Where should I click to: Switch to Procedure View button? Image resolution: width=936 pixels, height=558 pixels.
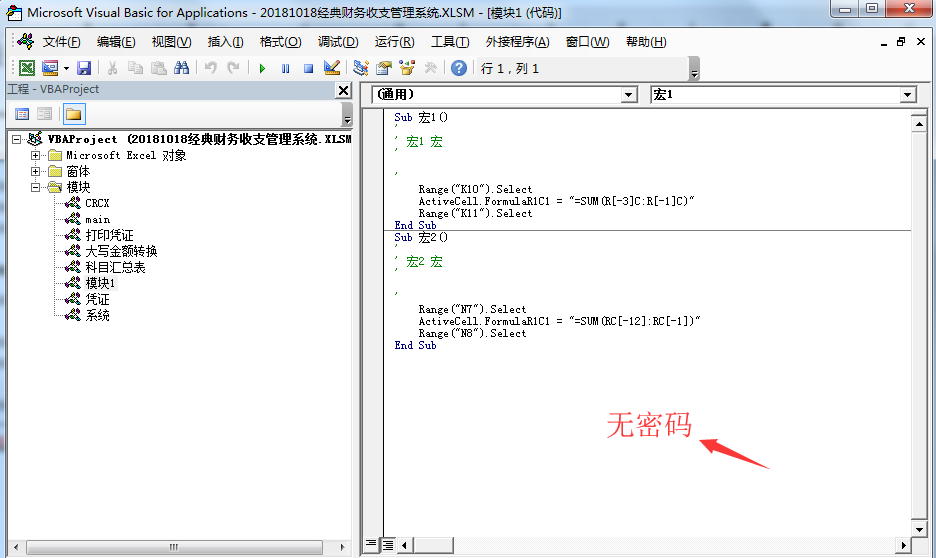coord(371,544)
